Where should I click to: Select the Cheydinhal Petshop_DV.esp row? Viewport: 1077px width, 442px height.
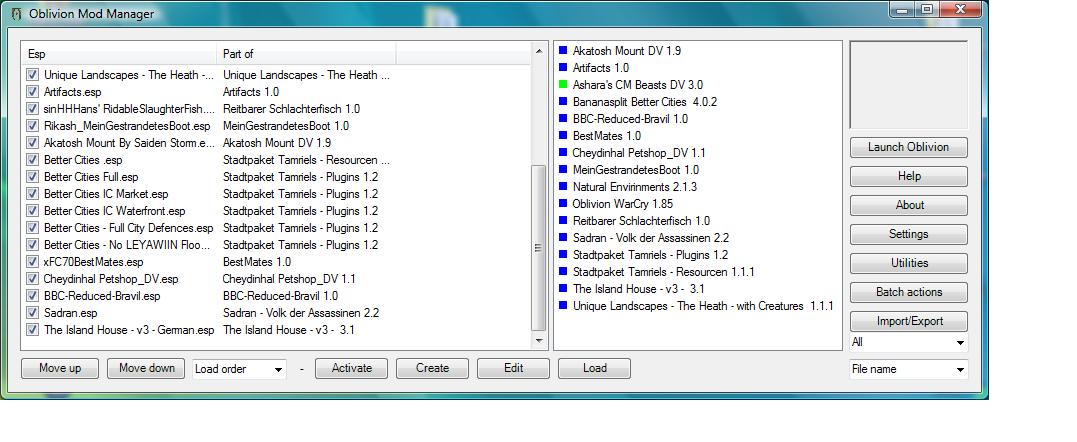[110, 279]
